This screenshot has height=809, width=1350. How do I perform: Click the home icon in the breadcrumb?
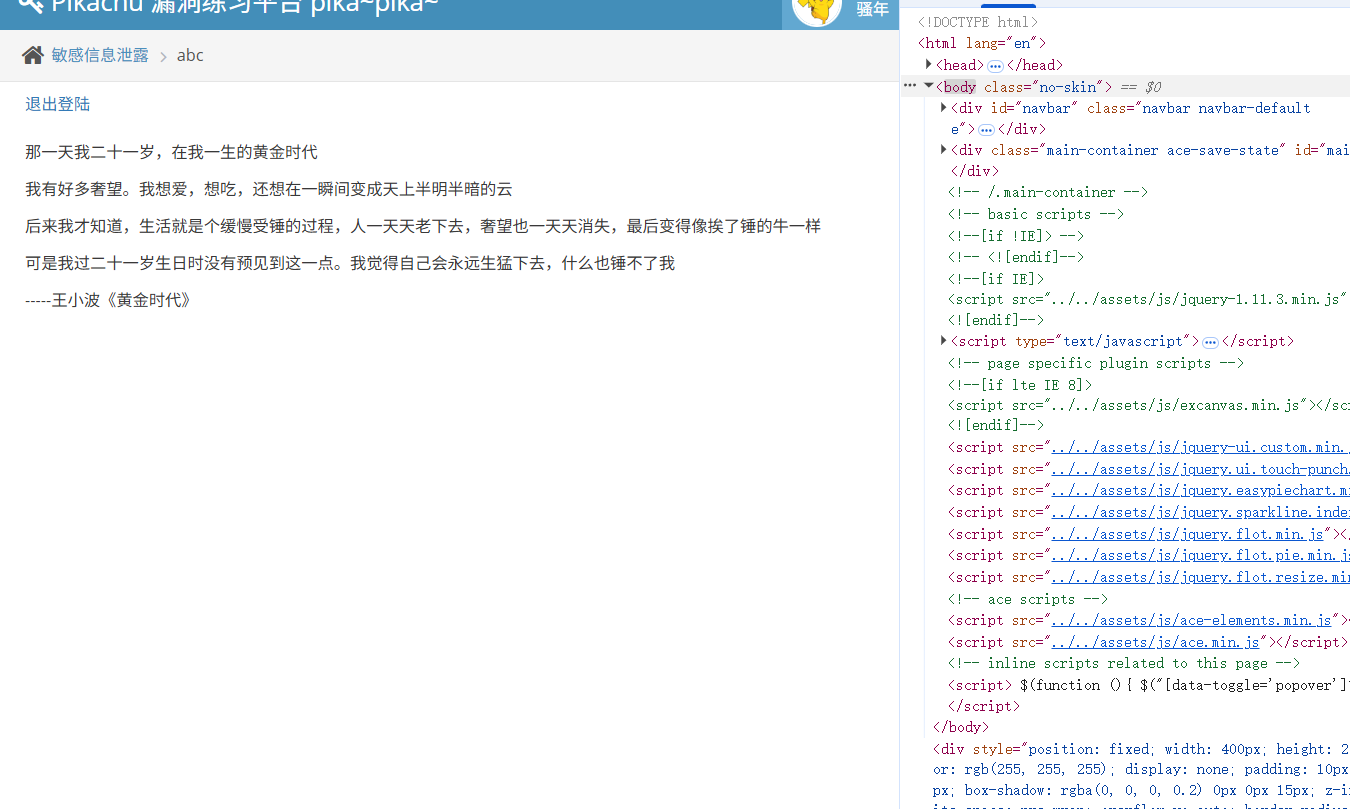[x=33, y=55]
